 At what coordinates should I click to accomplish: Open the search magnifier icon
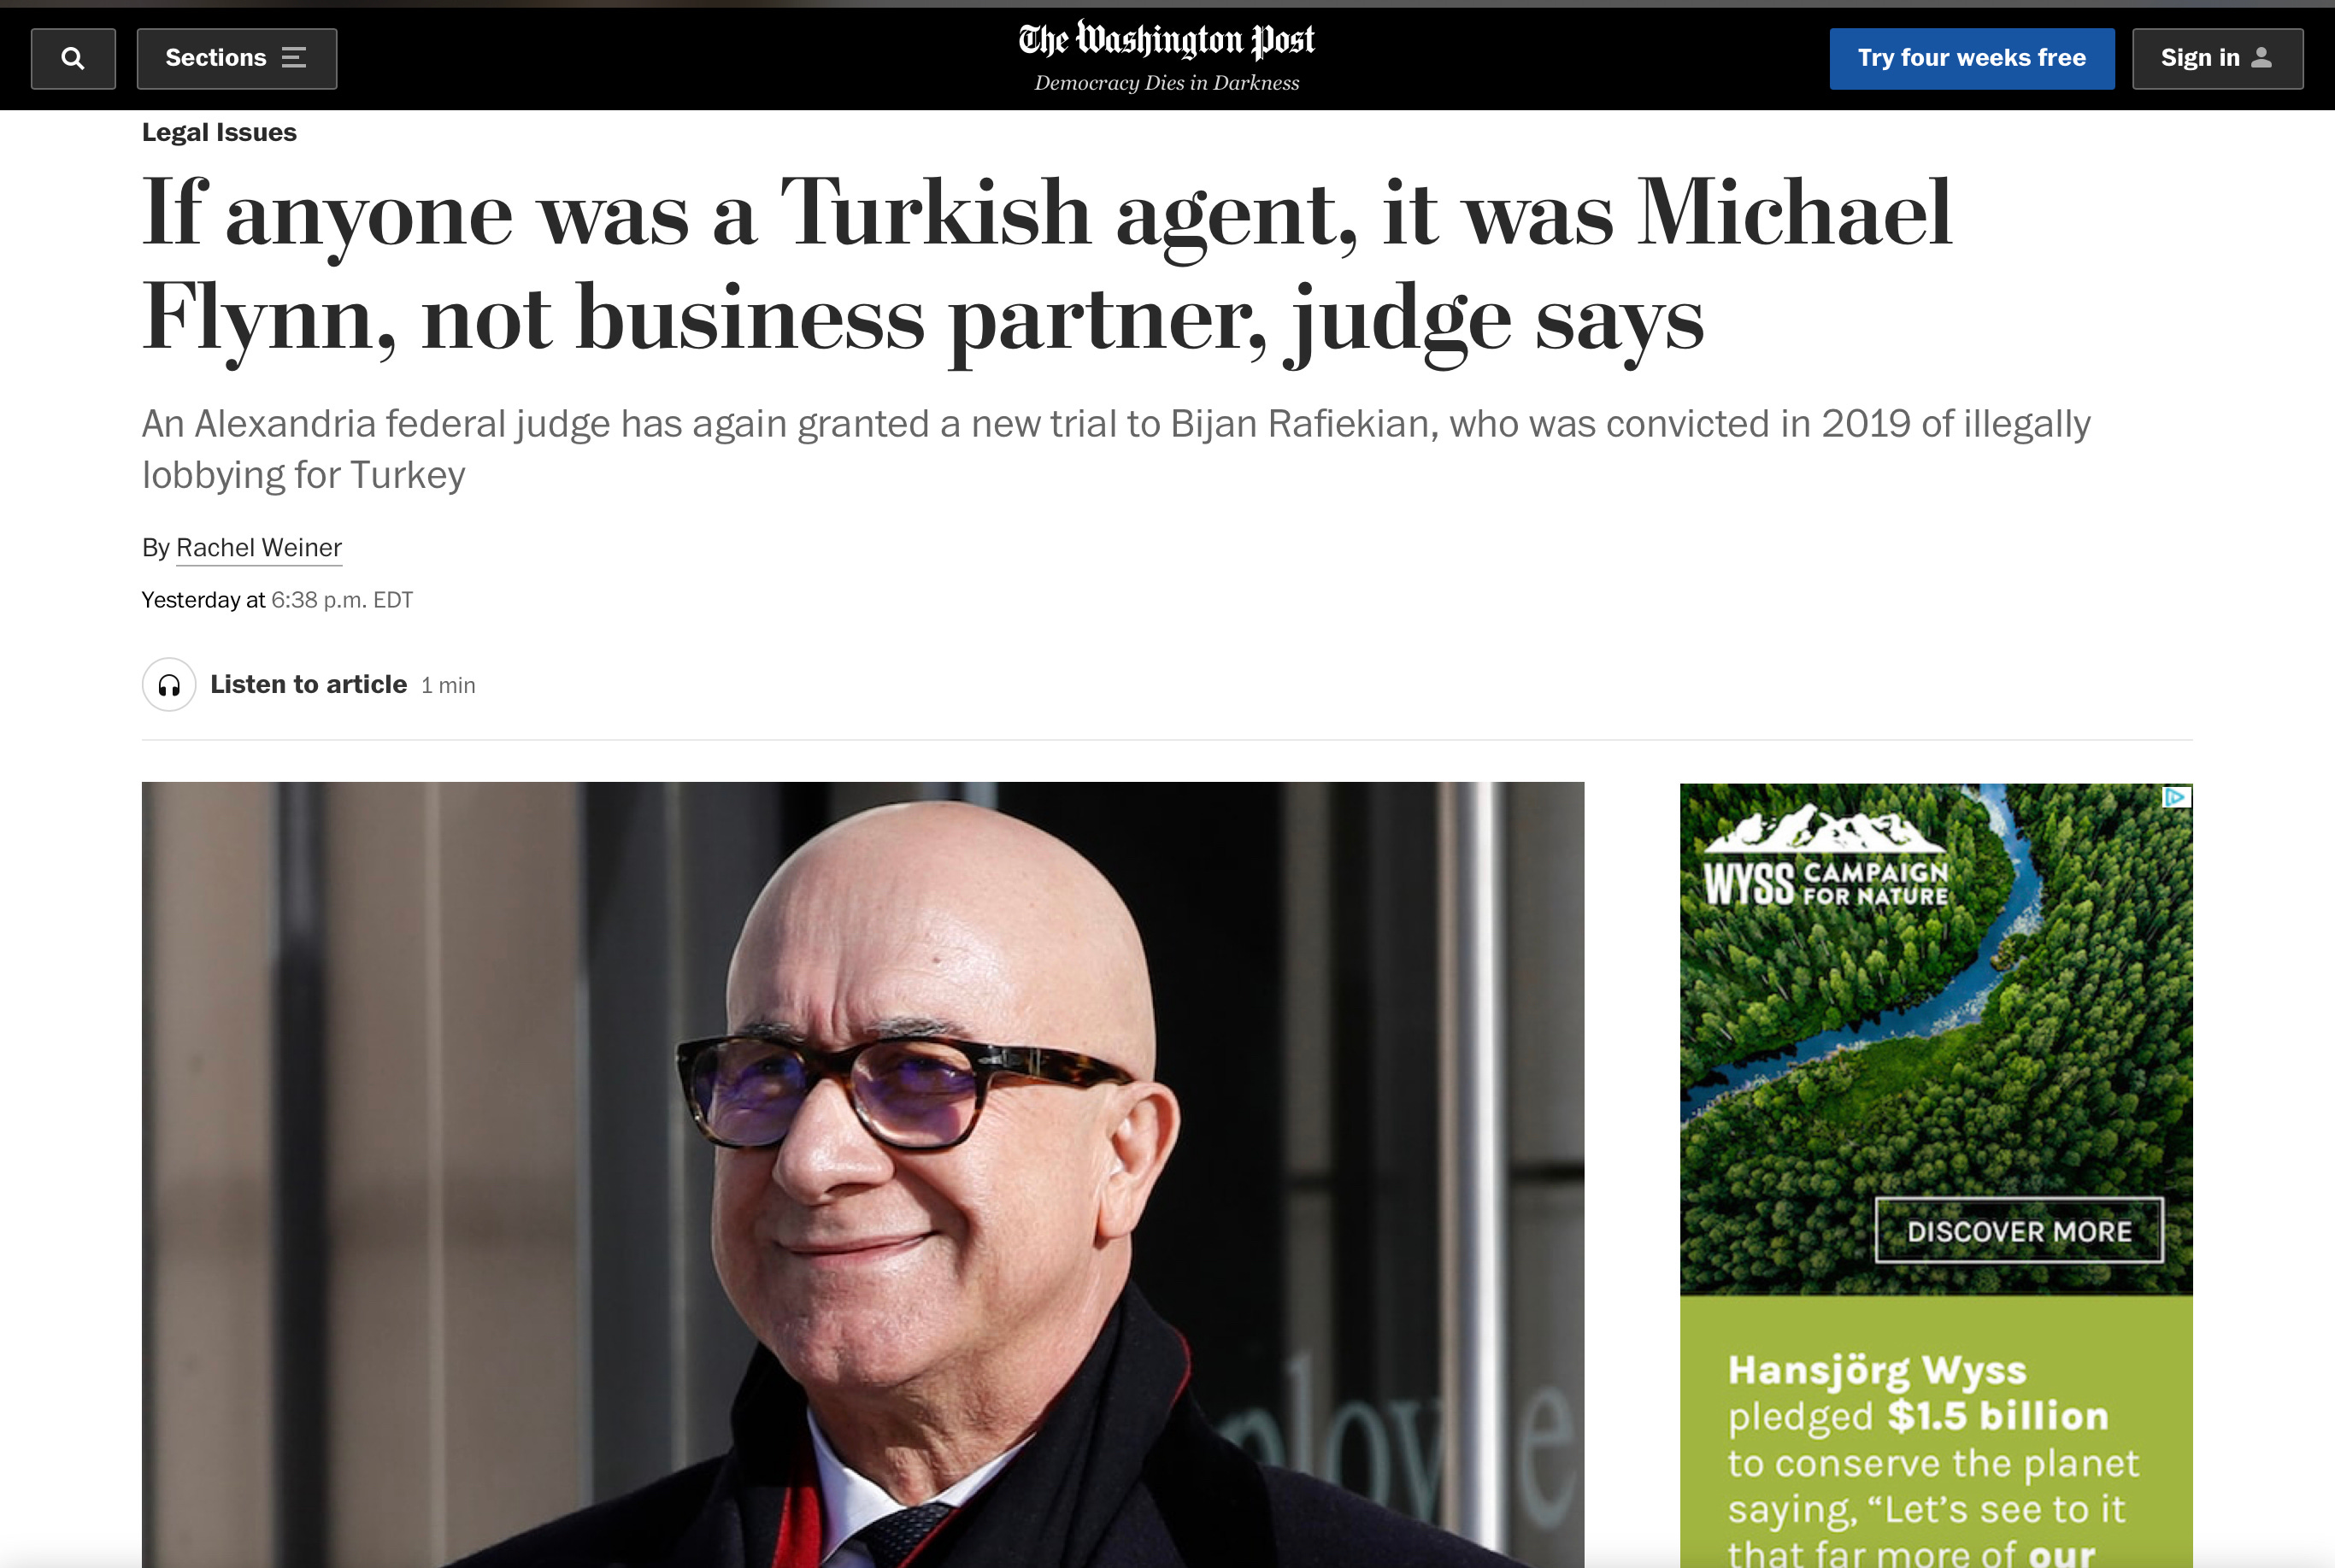(x=73, y=58)
